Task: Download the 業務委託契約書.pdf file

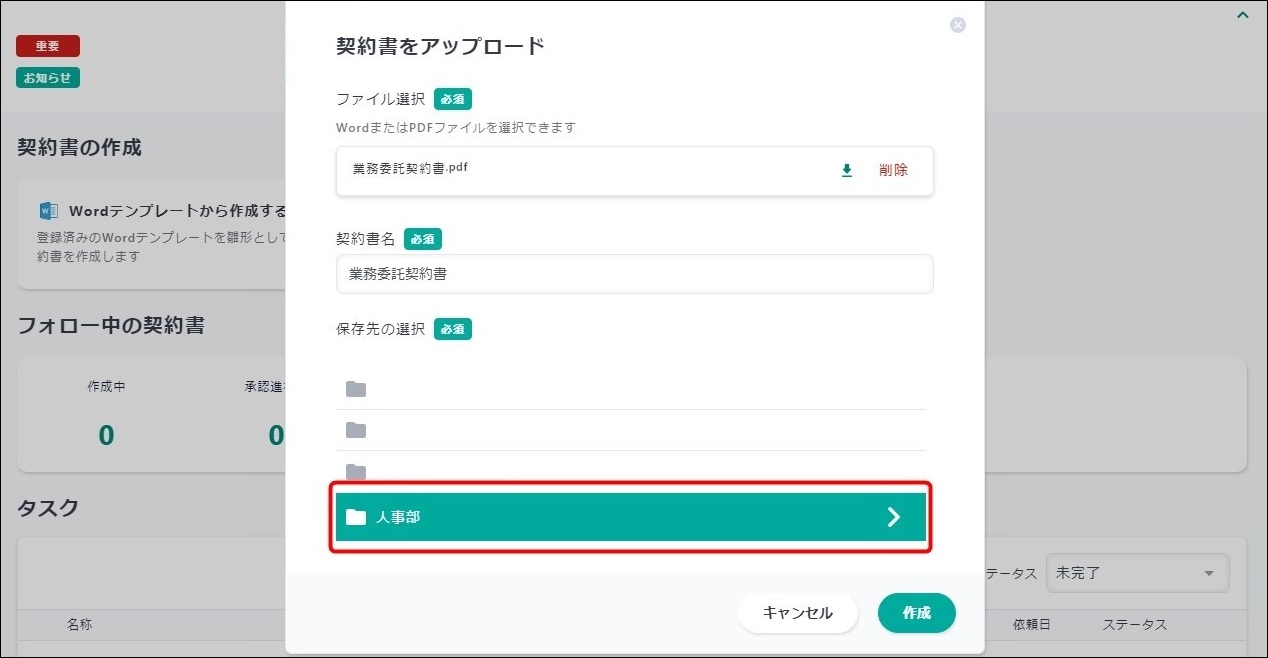Action: (x=847, y=171)
